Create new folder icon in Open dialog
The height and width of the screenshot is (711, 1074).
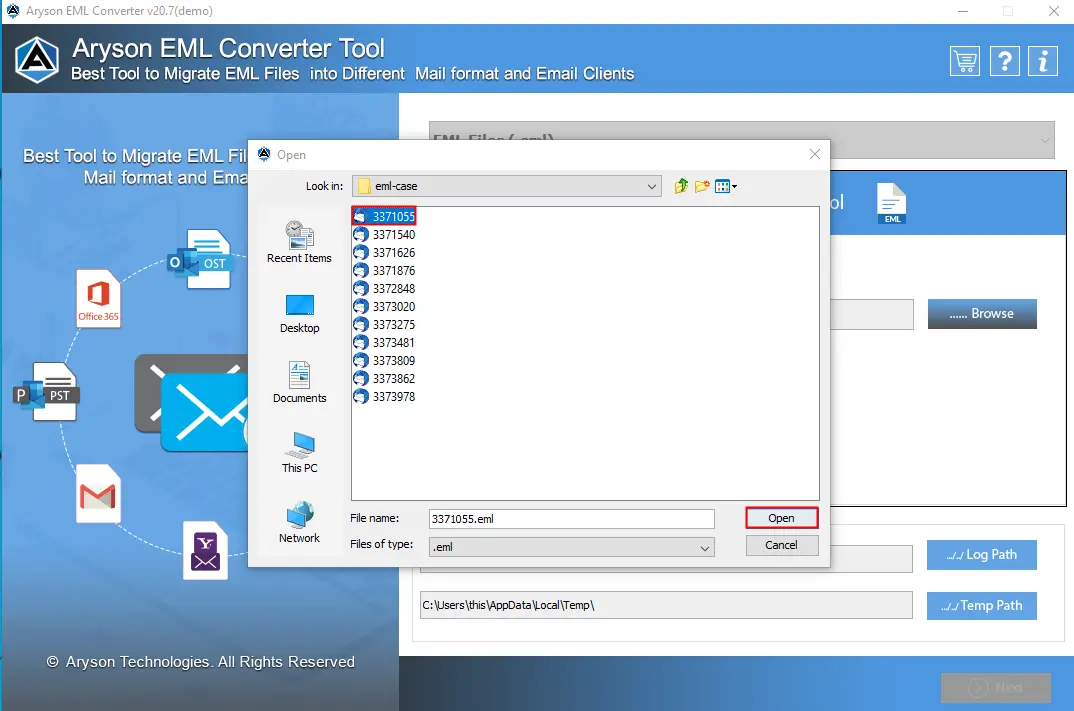[701, 186]
